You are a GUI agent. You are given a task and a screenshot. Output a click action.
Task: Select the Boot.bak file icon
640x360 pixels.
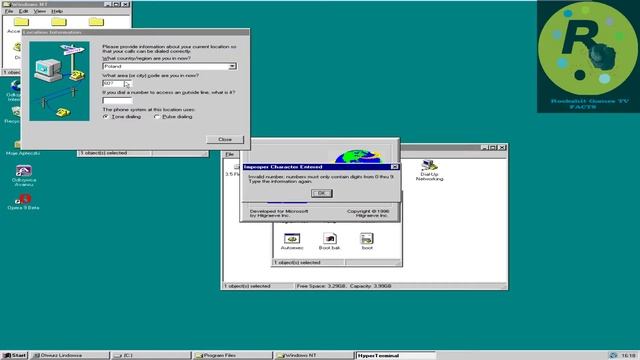pos(329,241)
